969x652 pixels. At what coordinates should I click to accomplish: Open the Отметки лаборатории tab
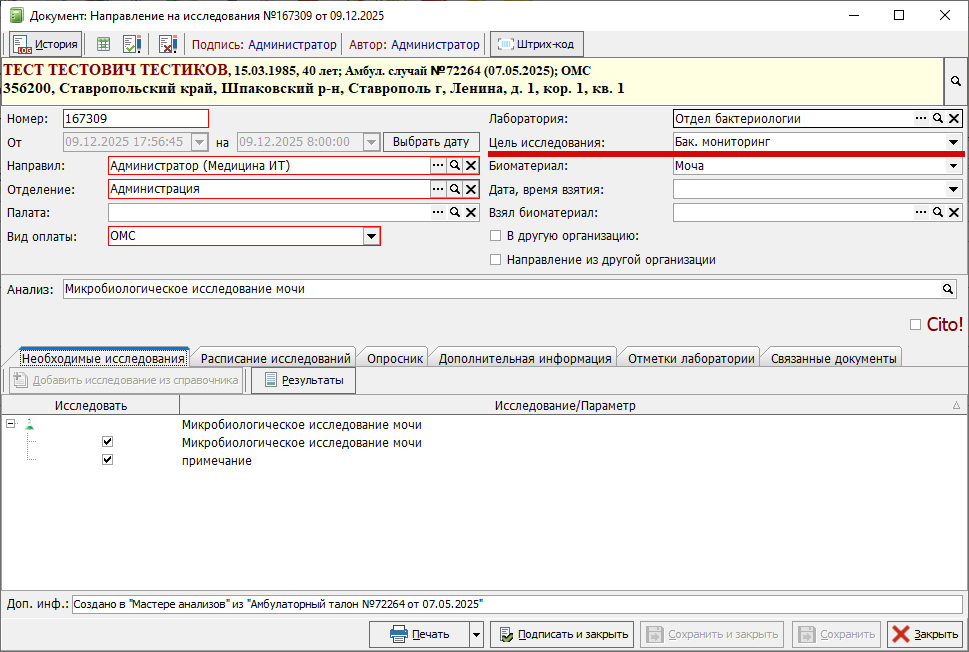tap(690, 358)
